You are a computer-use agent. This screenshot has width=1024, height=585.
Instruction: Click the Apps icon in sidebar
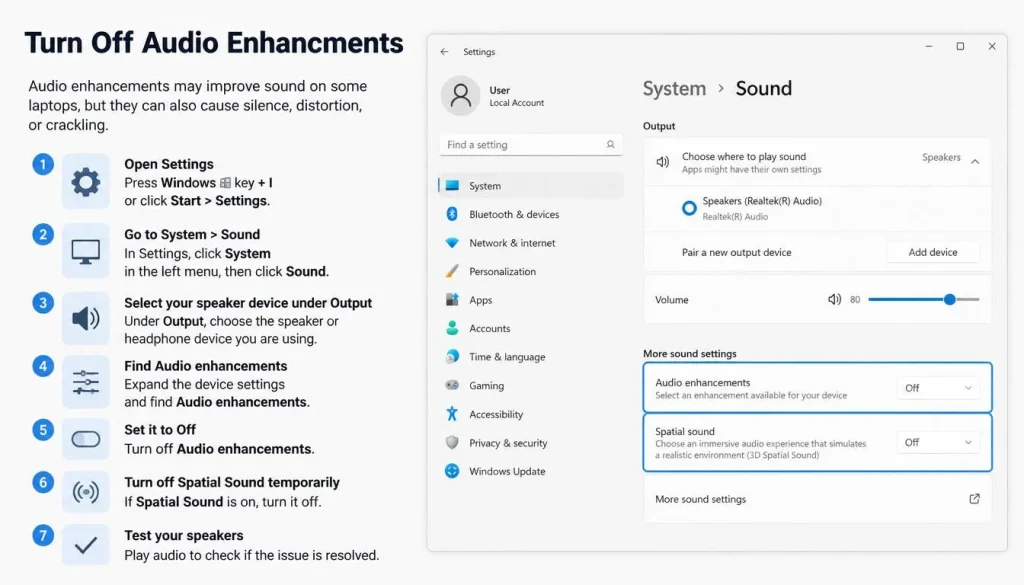tap(452, 300)
